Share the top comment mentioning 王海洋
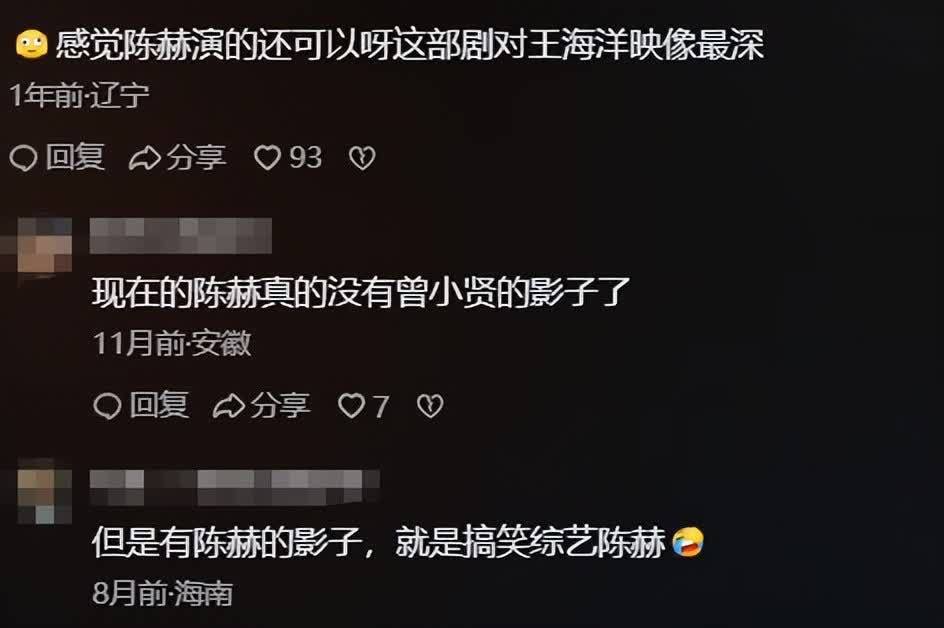 click(178, 158)
